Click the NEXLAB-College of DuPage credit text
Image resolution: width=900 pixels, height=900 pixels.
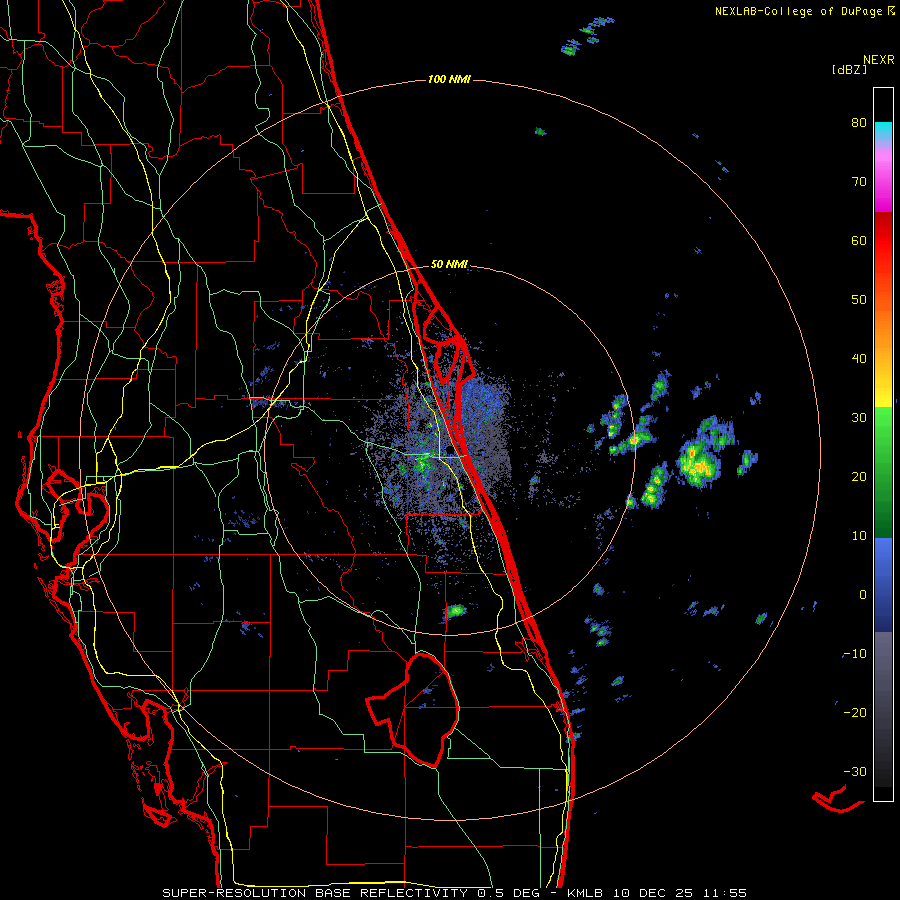click(x=799, y=11)
